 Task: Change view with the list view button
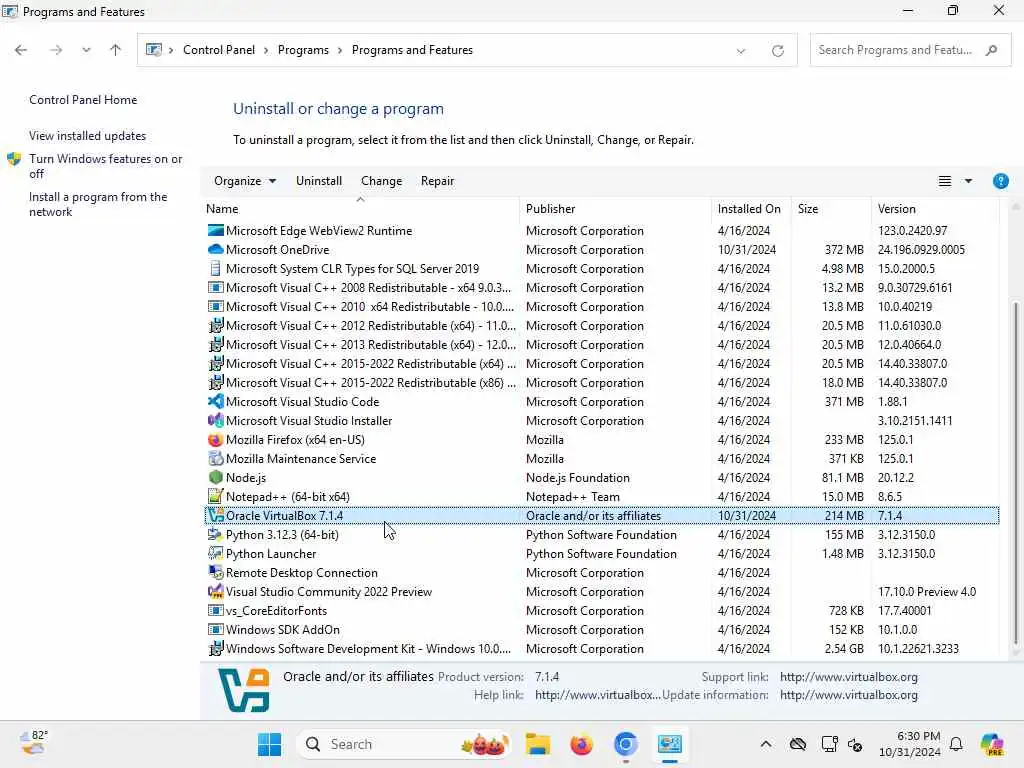944,181
